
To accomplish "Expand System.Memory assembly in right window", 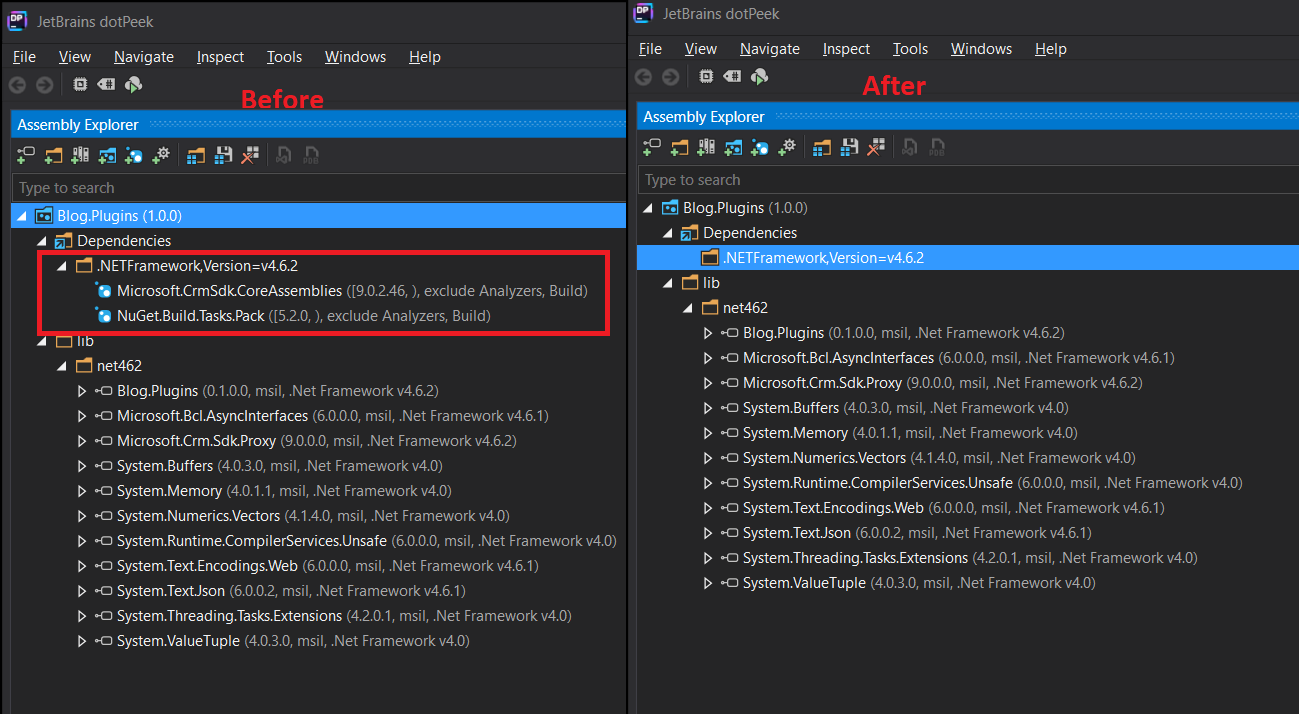I will (x=708, y=433).
